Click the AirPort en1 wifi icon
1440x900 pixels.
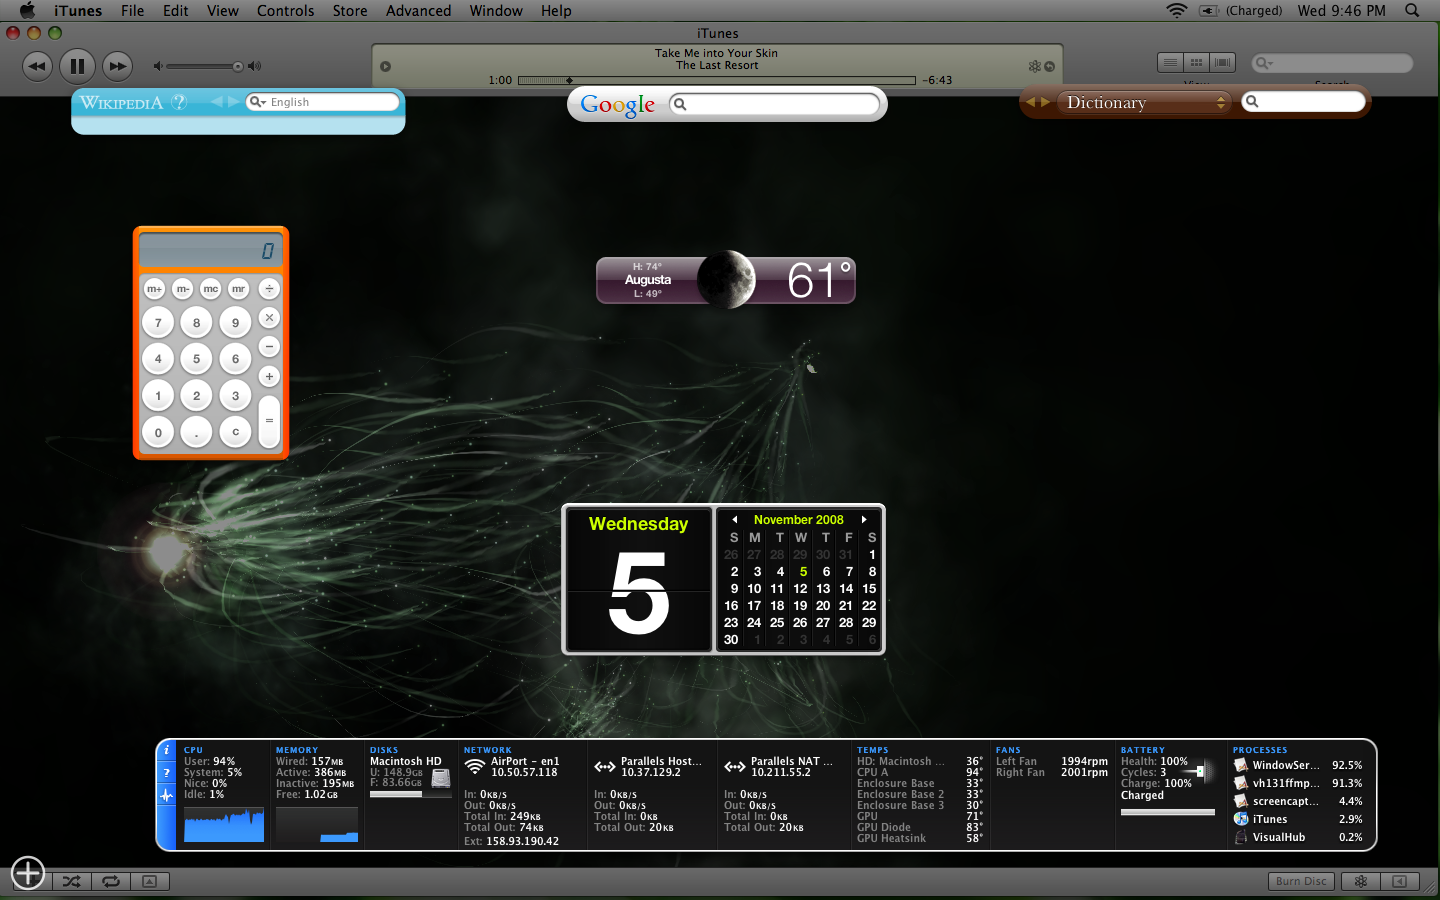(475, 767)
